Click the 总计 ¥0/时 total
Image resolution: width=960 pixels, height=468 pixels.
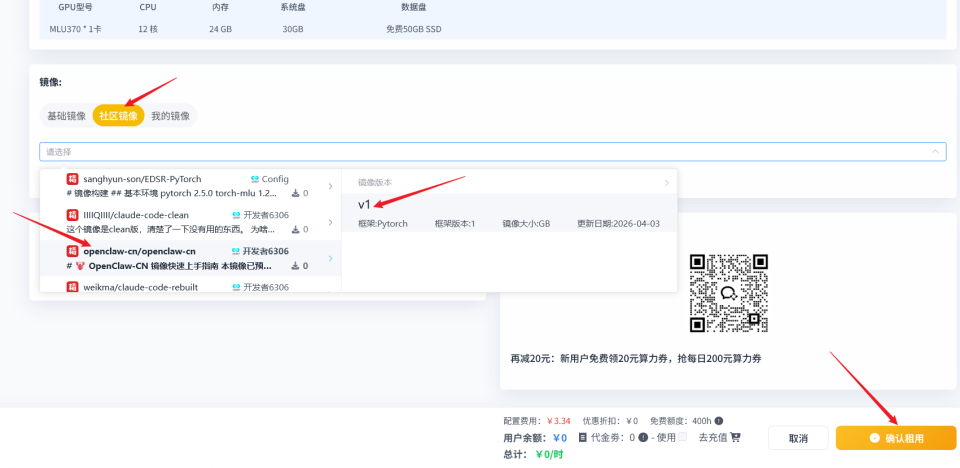click(549, 454)
